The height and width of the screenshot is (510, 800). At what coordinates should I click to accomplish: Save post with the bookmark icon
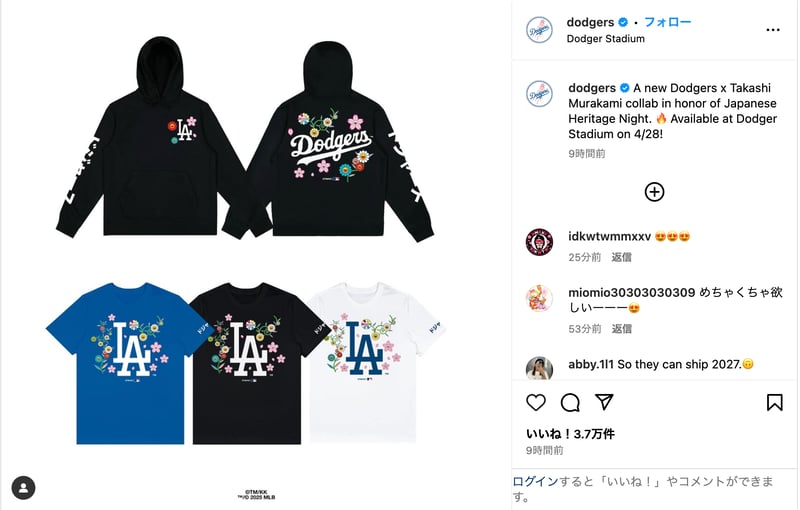774,402
